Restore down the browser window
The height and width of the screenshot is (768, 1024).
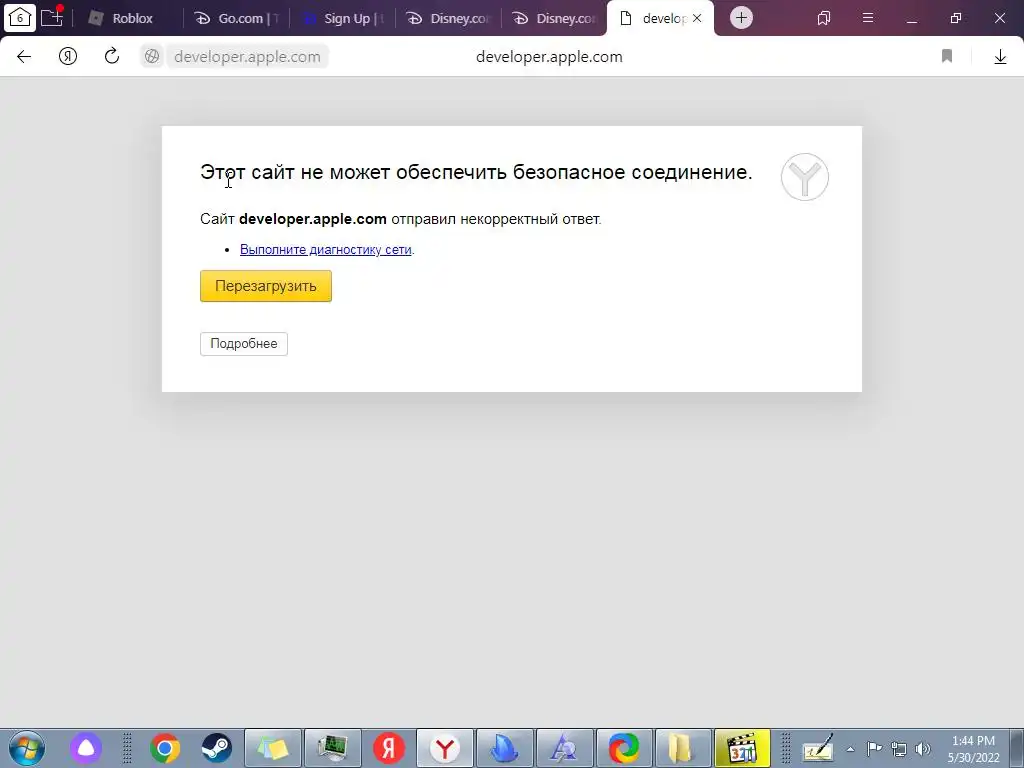(955, 18)
